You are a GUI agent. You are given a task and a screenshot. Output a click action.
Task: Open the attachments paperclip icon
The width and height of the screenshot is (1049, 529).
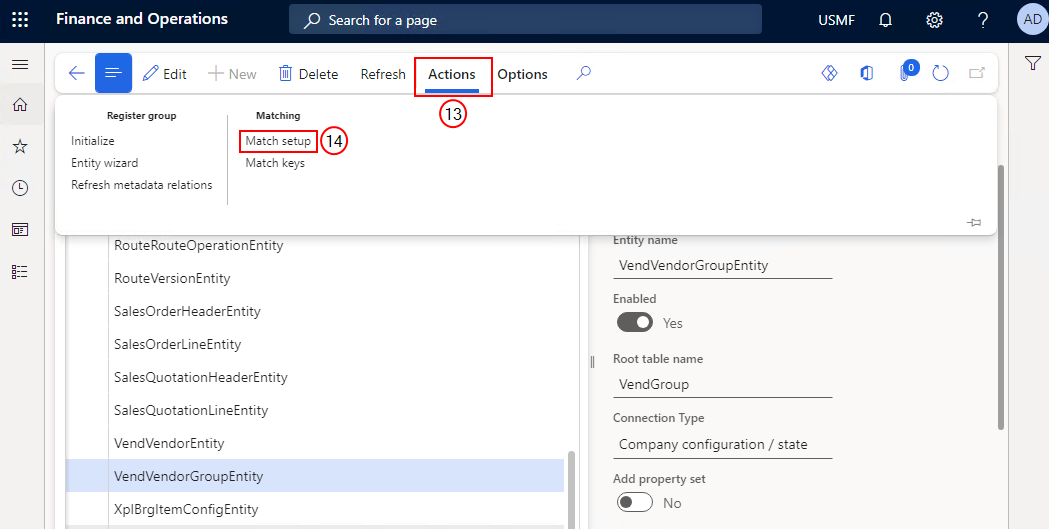[905, 73]
